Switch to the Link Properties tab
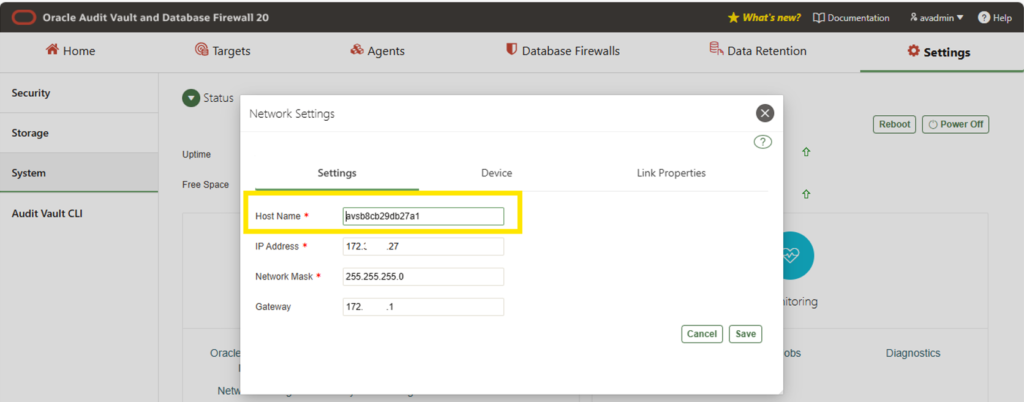The height and width of the screenshot is (402, 1024). 671,173
